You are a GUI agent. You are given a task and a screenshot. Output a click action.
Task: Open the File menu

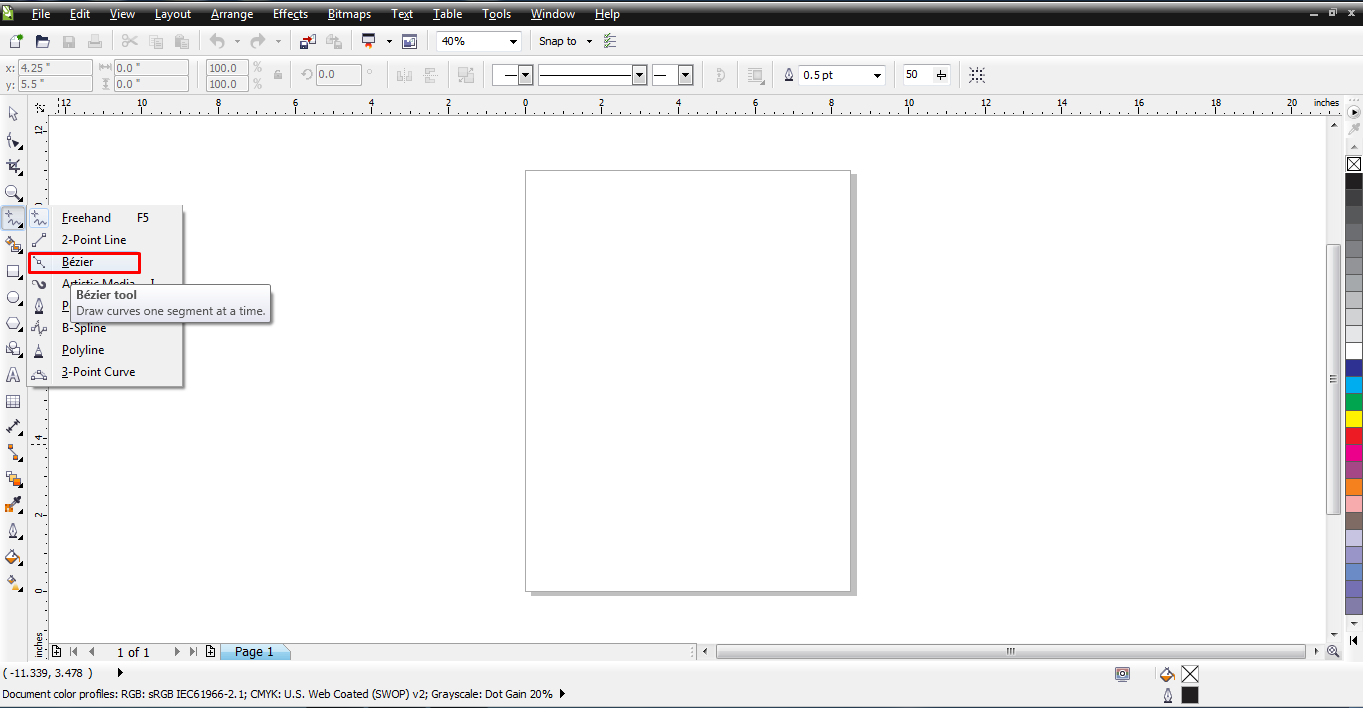(x=41, y=14)
